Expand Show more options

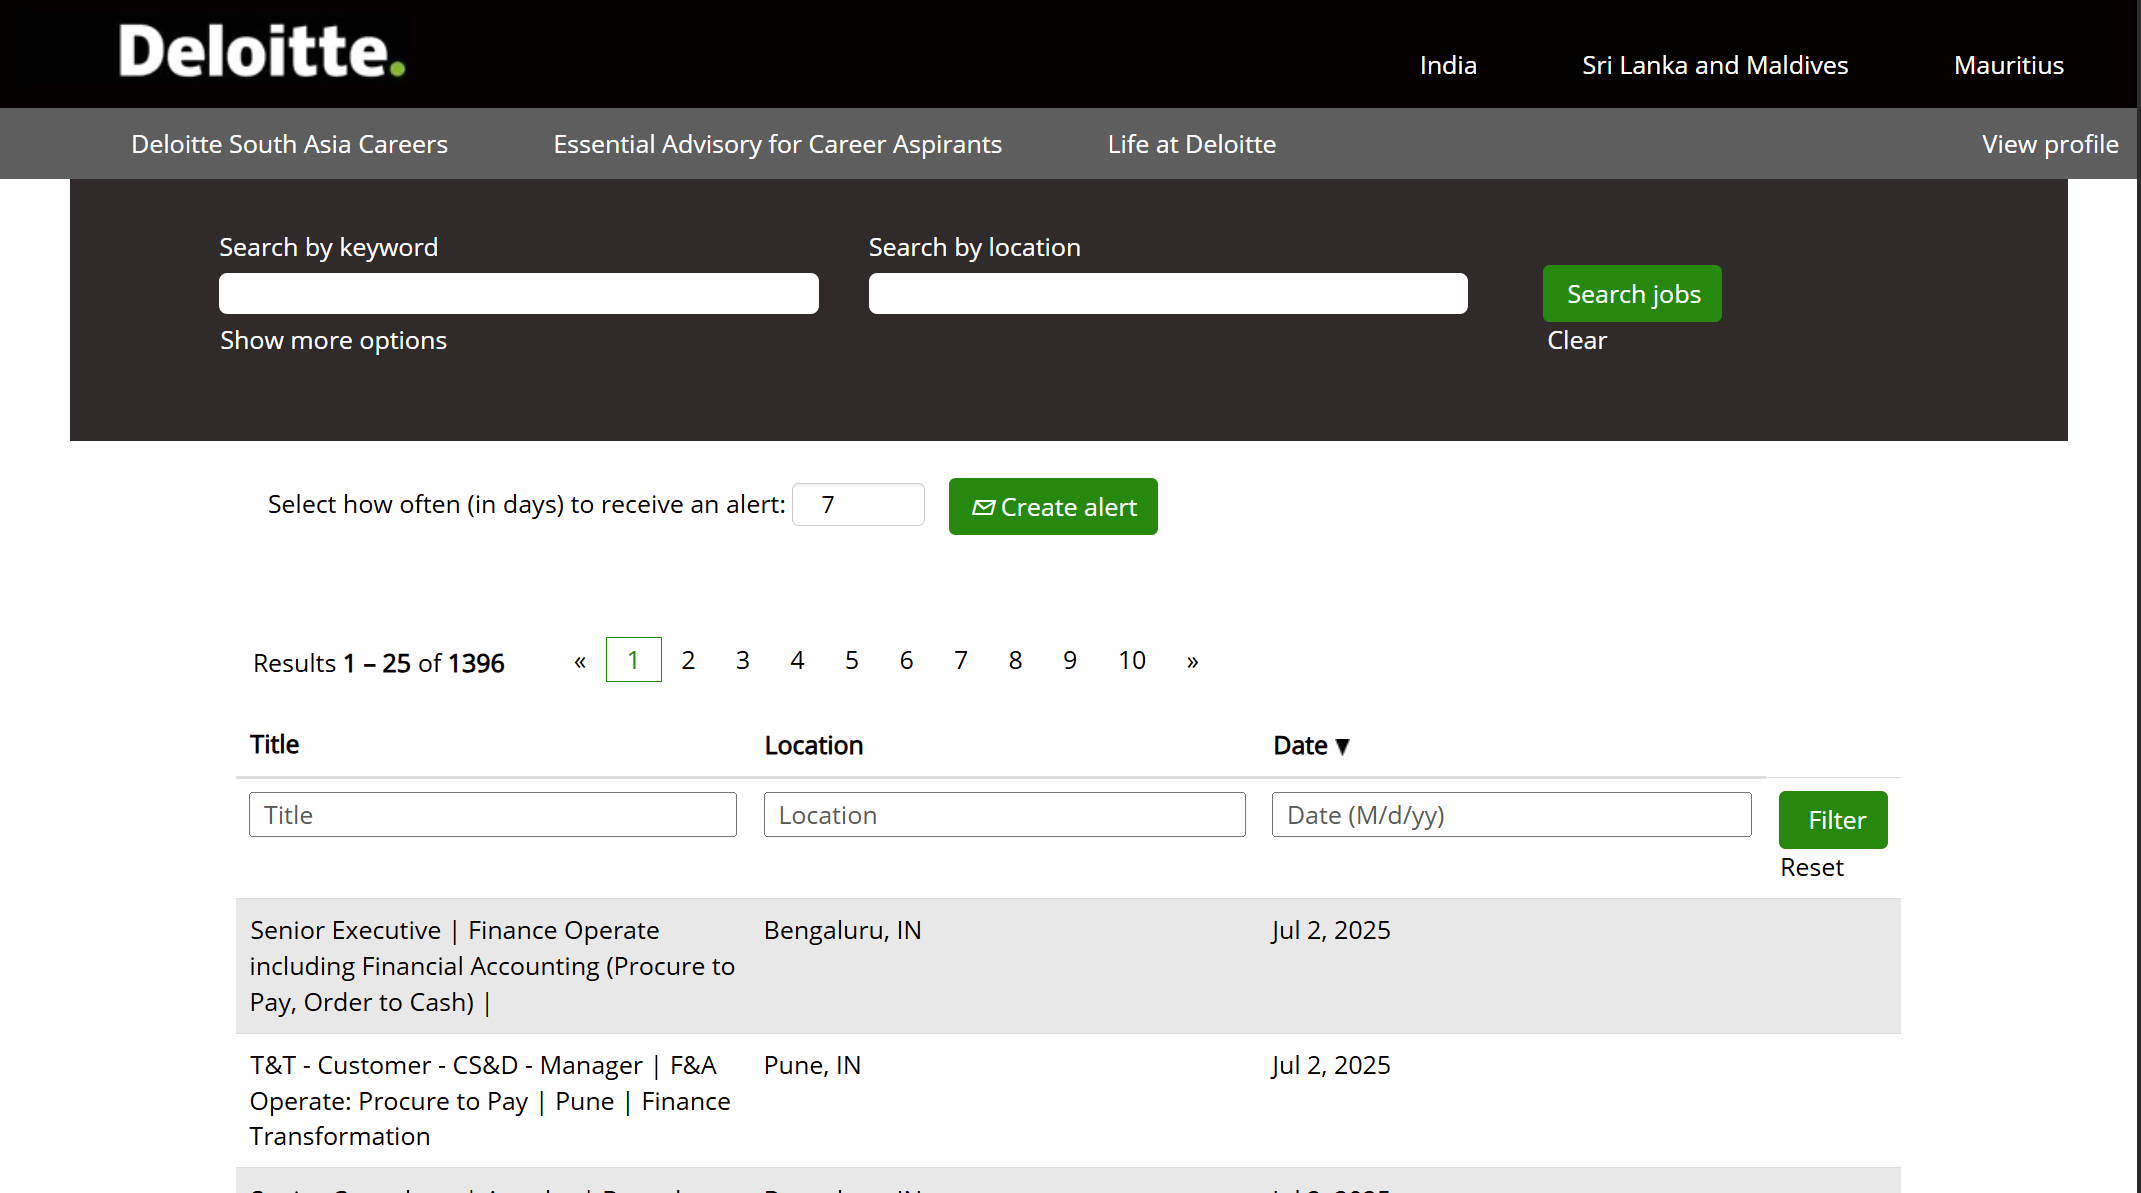point(333,340)
